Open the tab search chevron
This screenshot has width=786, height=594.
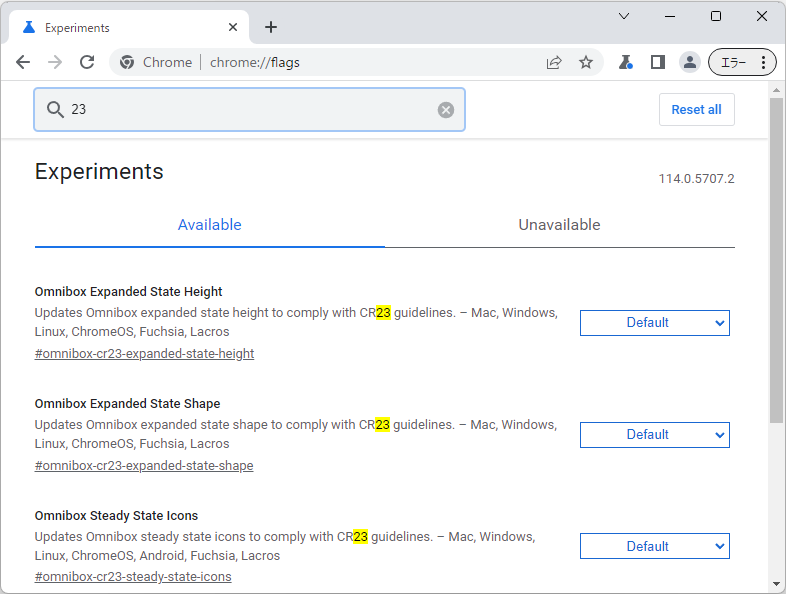pyautogui.click(x=624, y=16)
